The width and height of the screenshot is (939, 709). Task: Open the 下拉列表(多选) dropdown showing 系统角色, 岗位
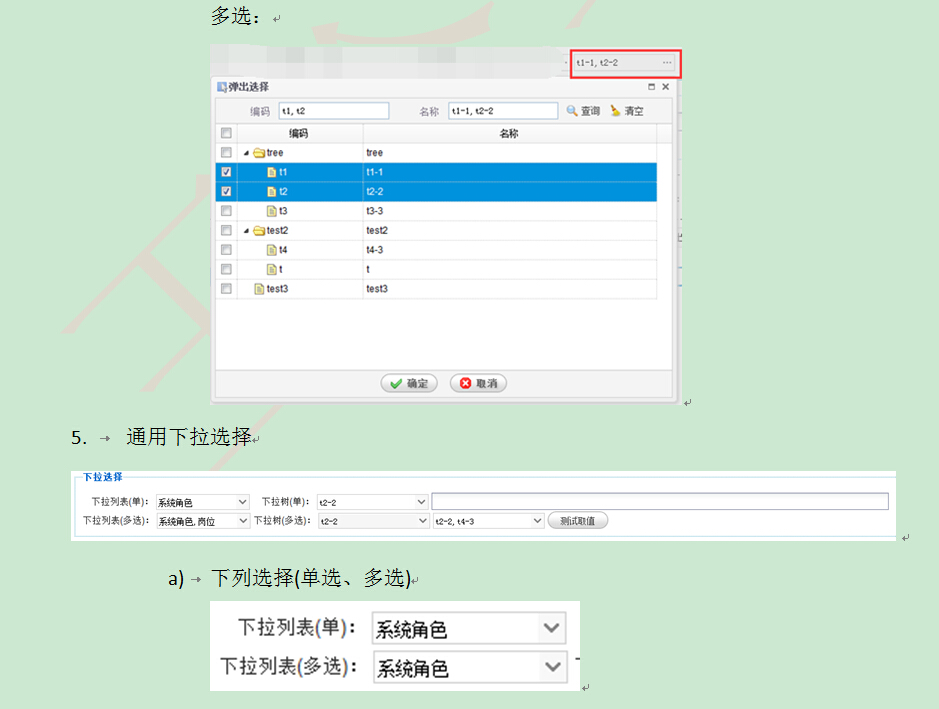point(243,521)
